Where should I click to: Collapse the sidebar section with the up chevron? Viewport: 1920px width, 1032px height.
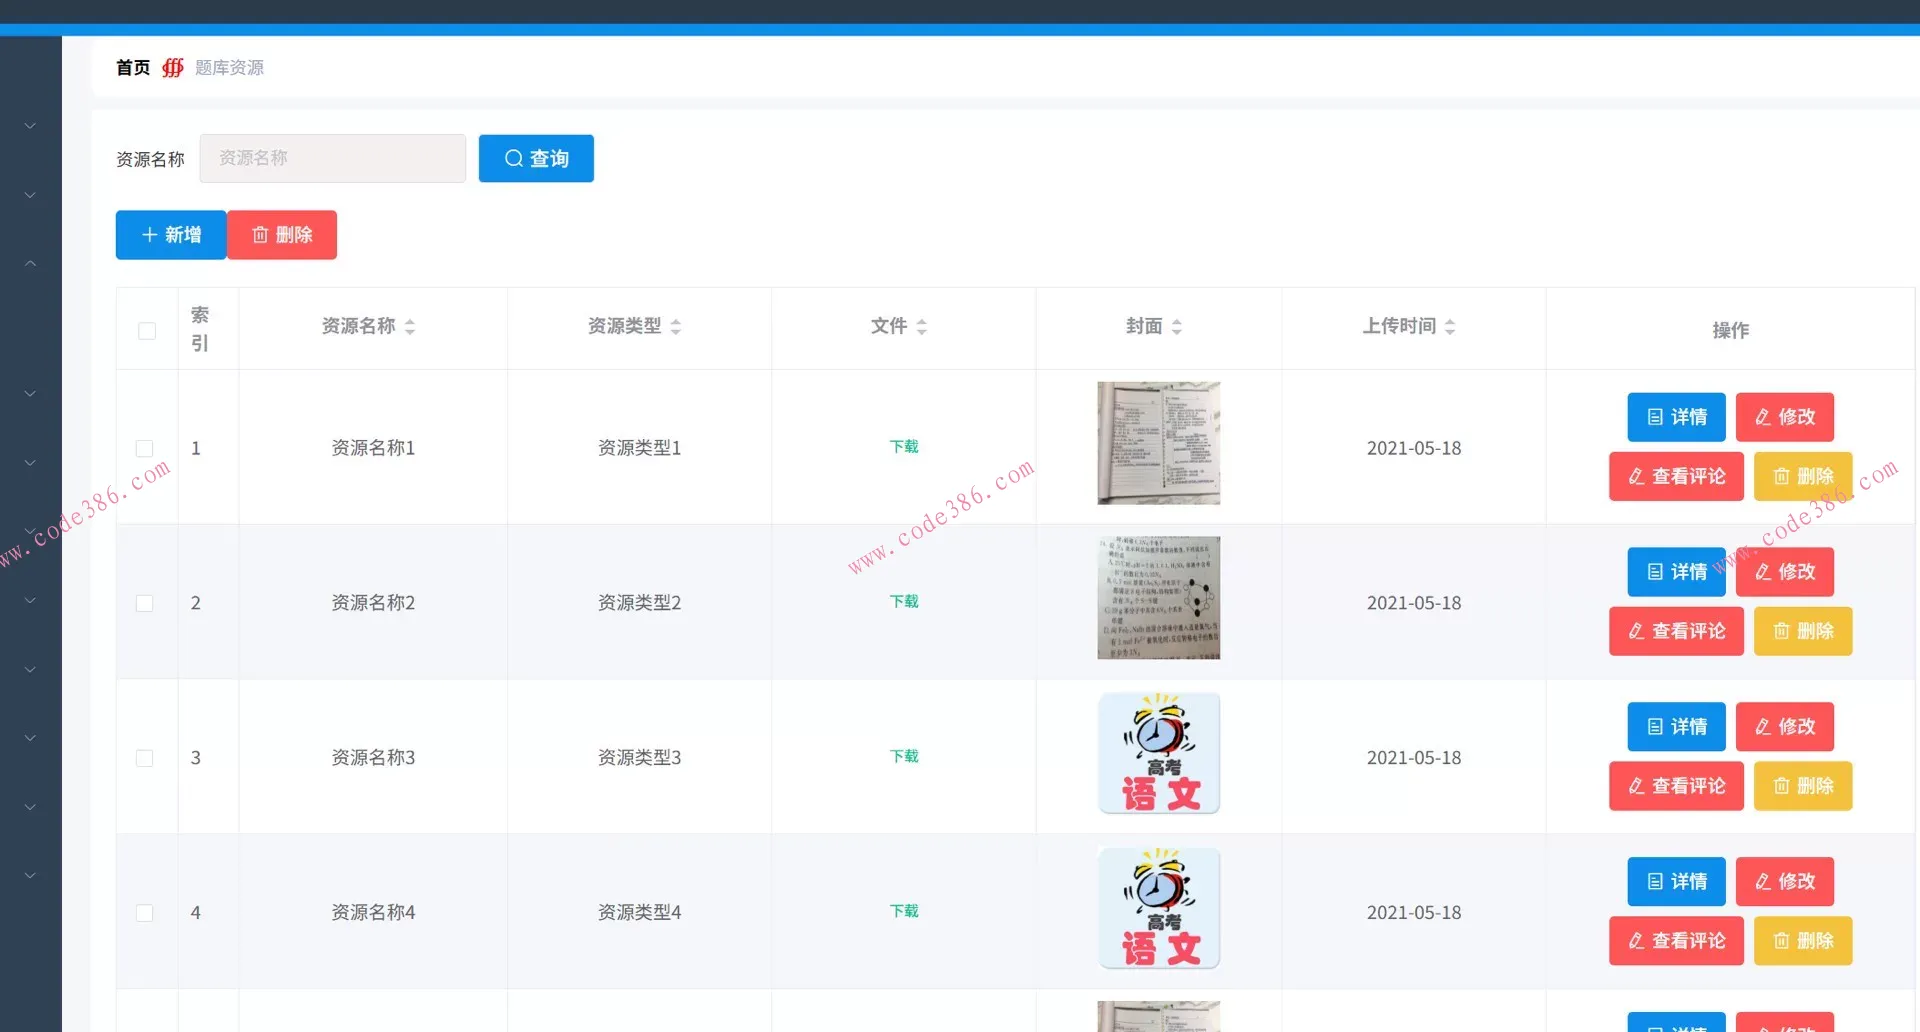coord(30,262)
